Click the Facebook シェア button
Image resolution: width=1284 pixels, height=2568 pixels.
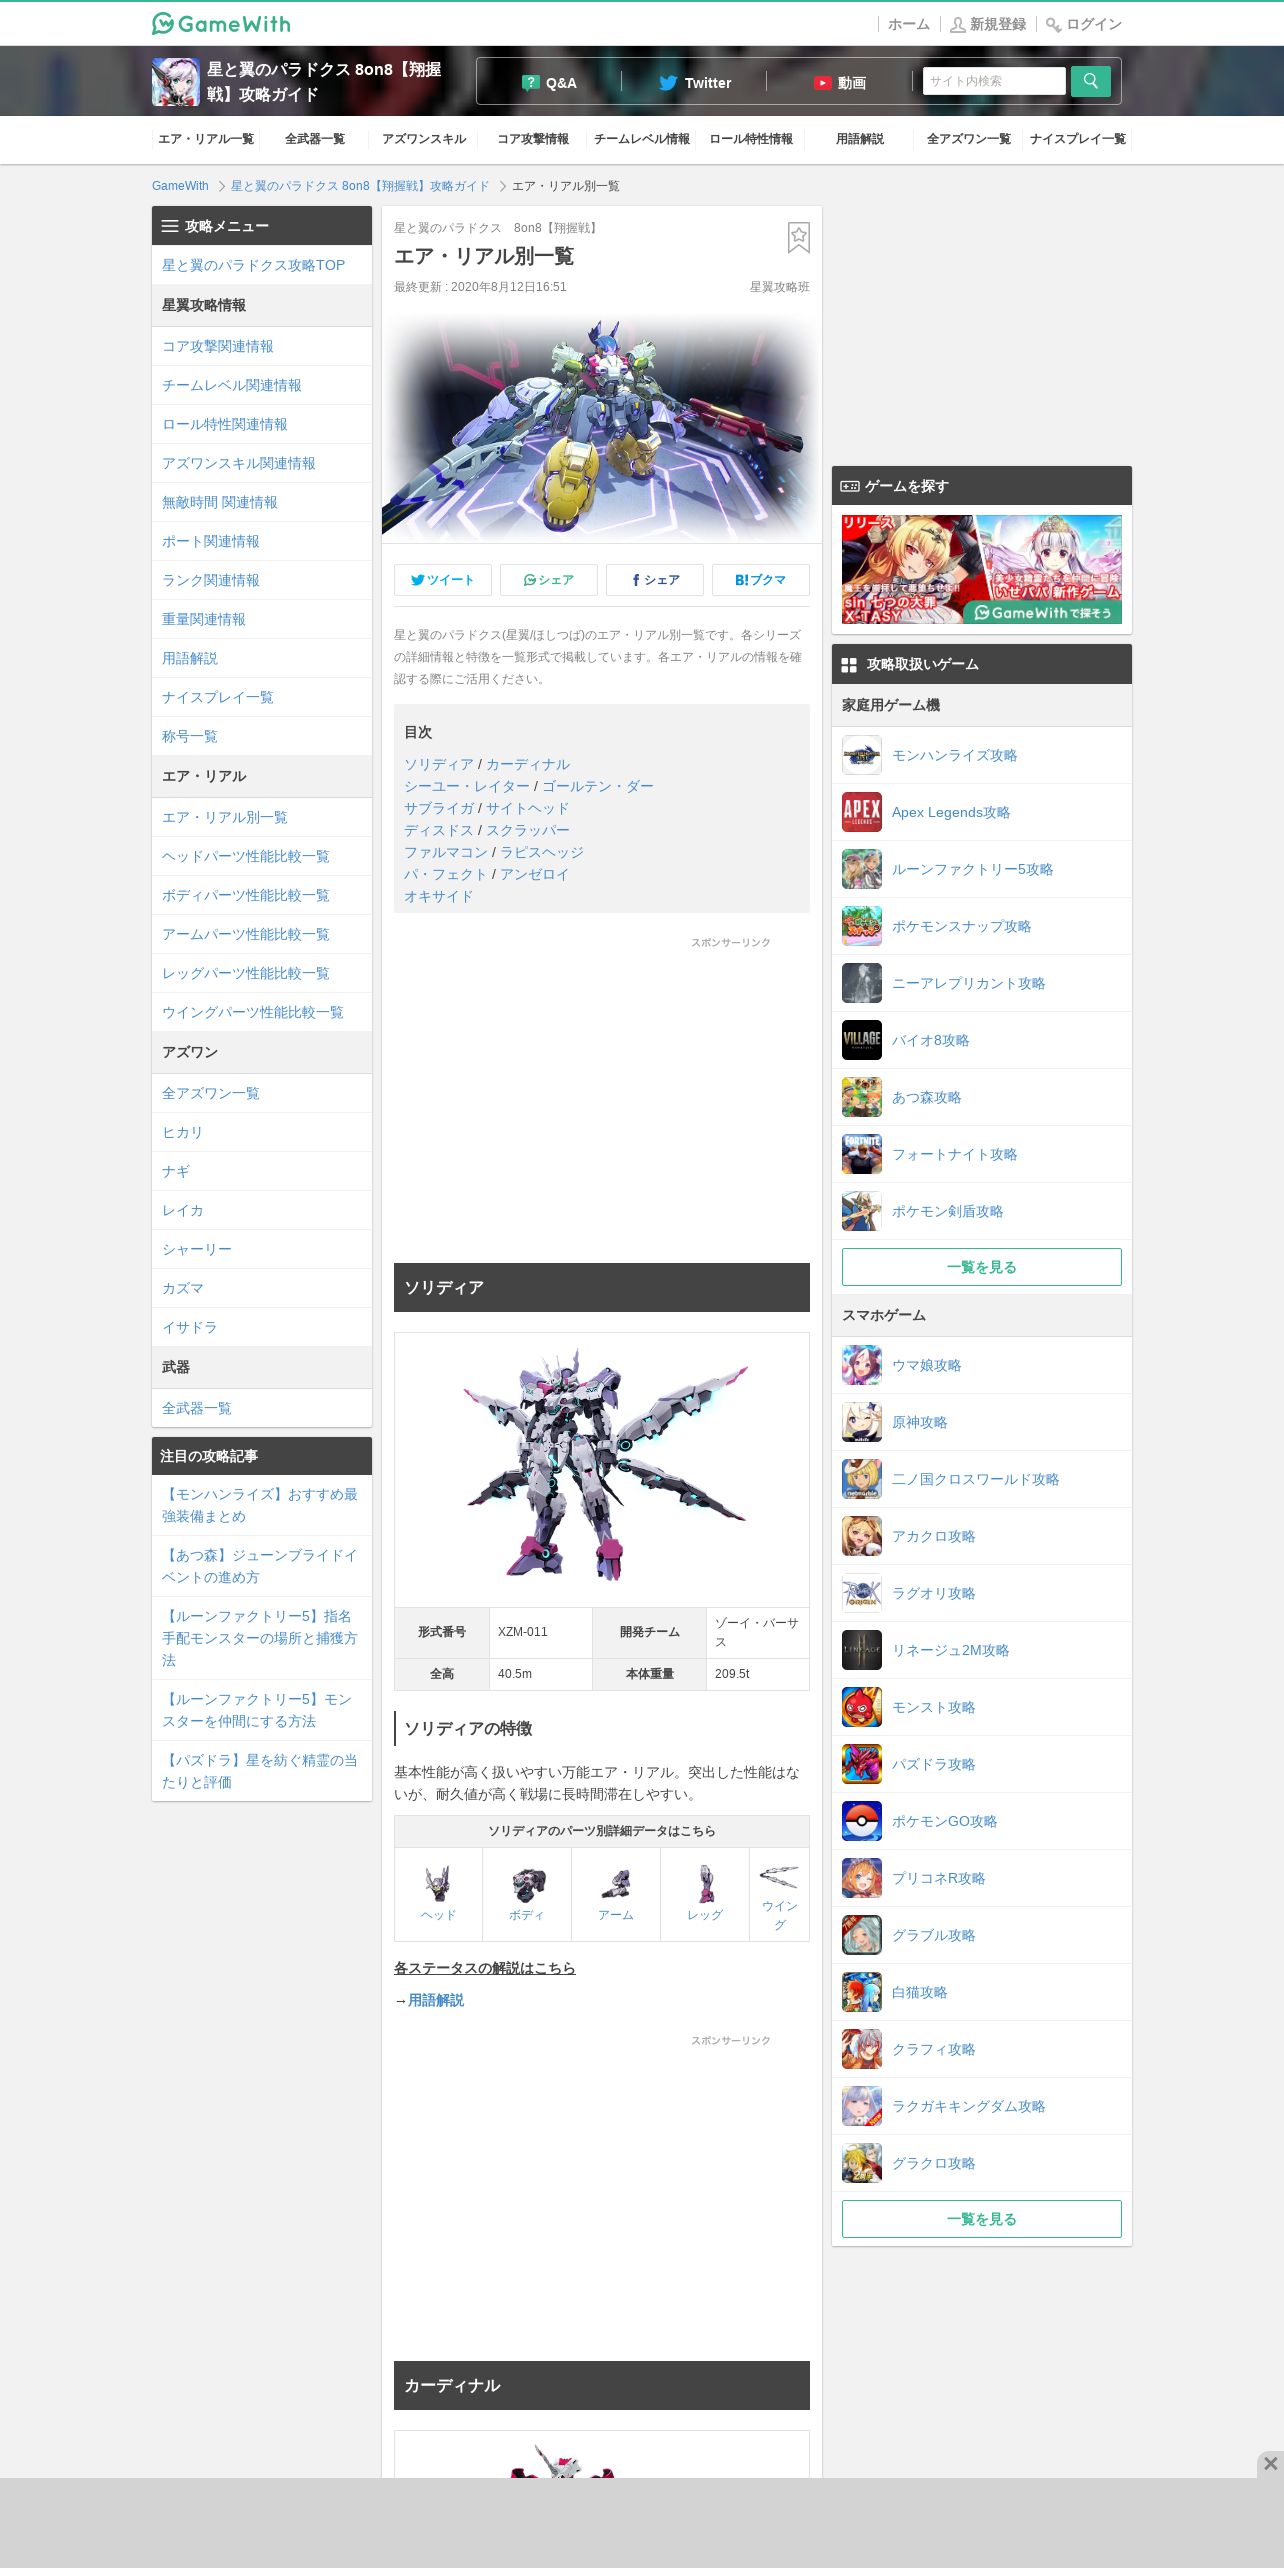coord(655,580)
